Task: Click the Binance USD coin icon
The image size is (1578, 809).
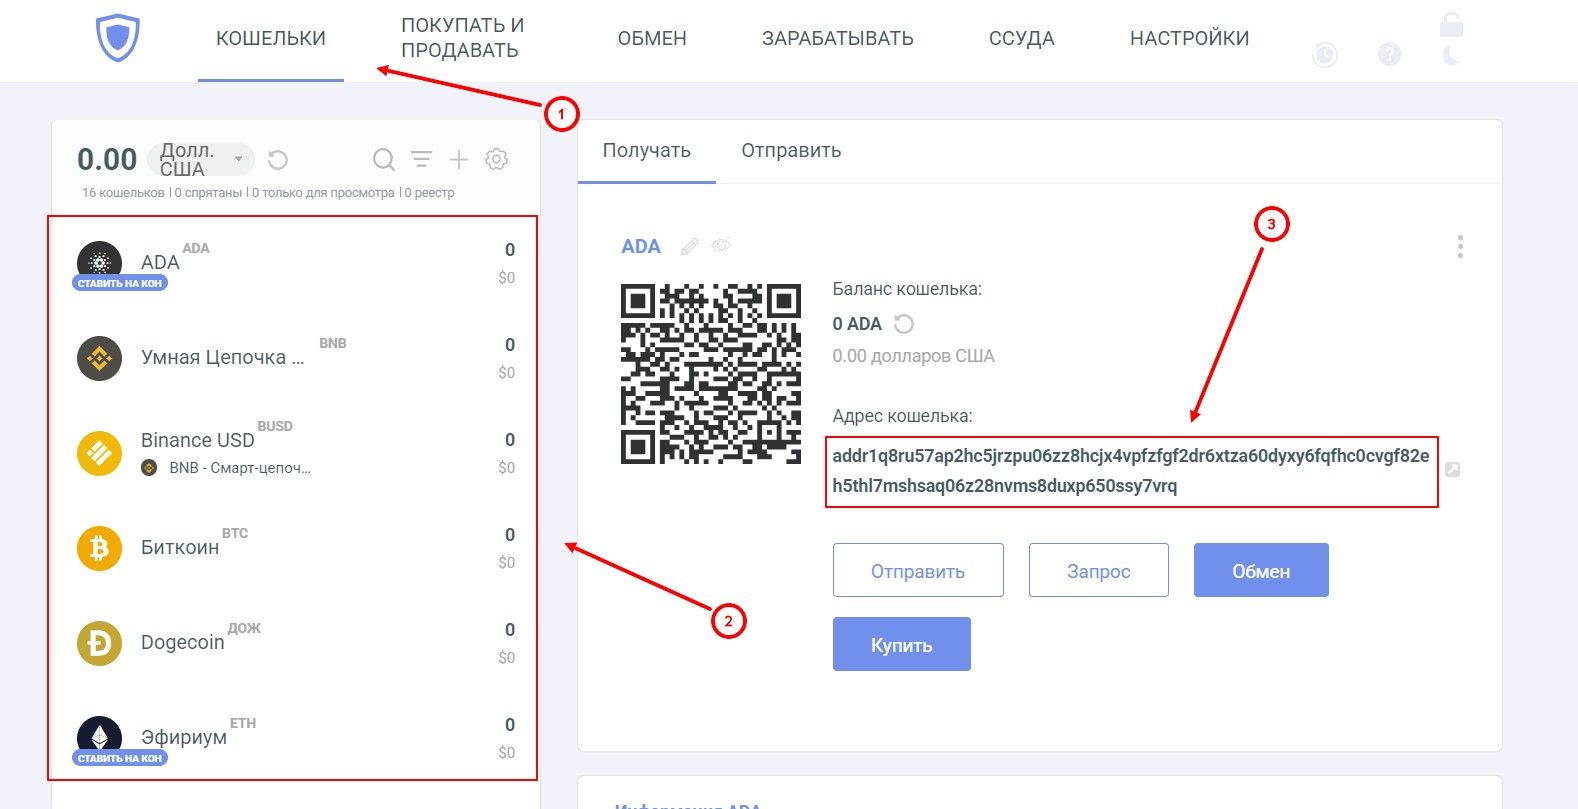Action: 99,453
